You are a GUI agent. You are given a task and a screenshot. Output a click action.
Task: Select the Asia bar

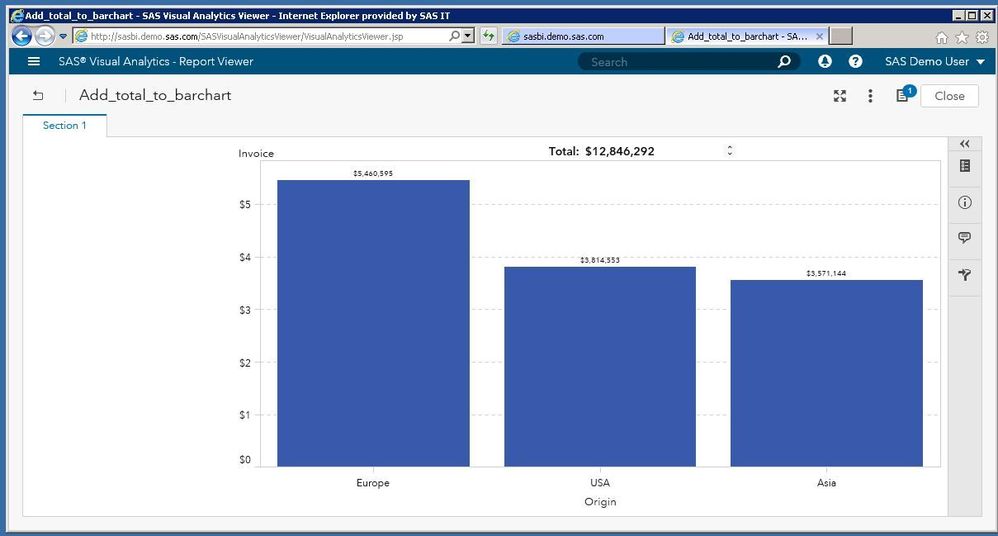[826, 373]
